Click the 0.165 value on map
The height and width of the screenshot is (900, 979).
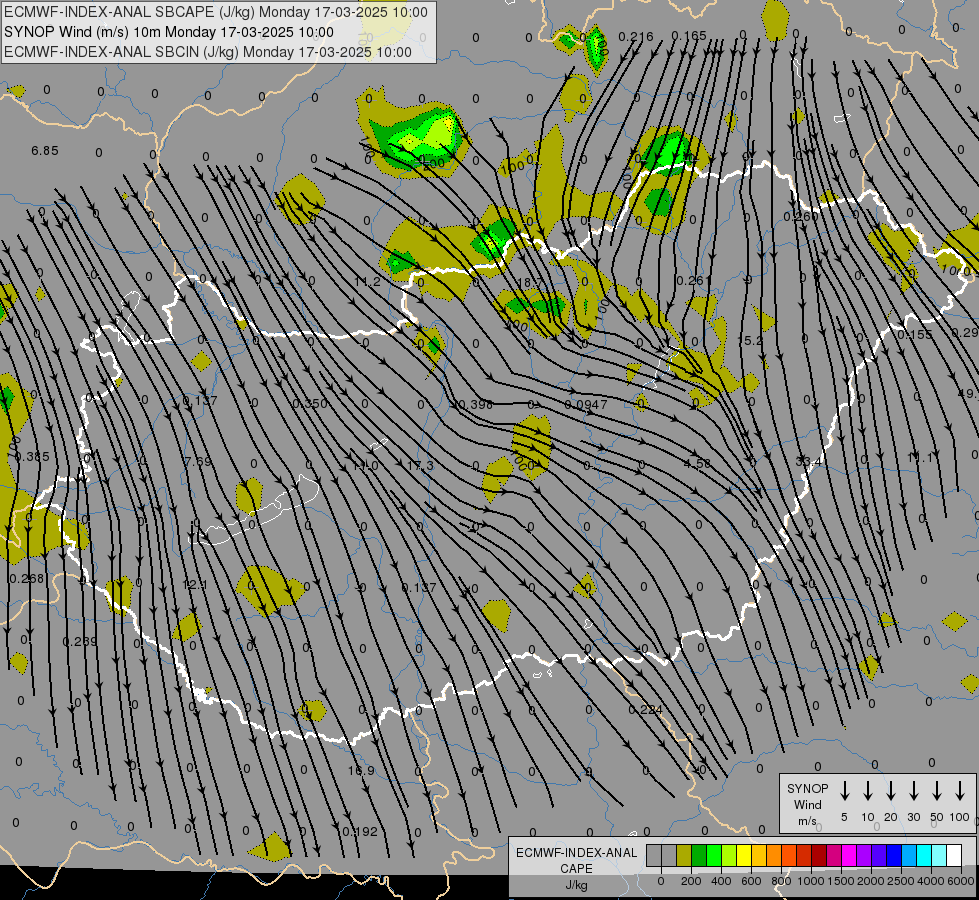point(689,36)
